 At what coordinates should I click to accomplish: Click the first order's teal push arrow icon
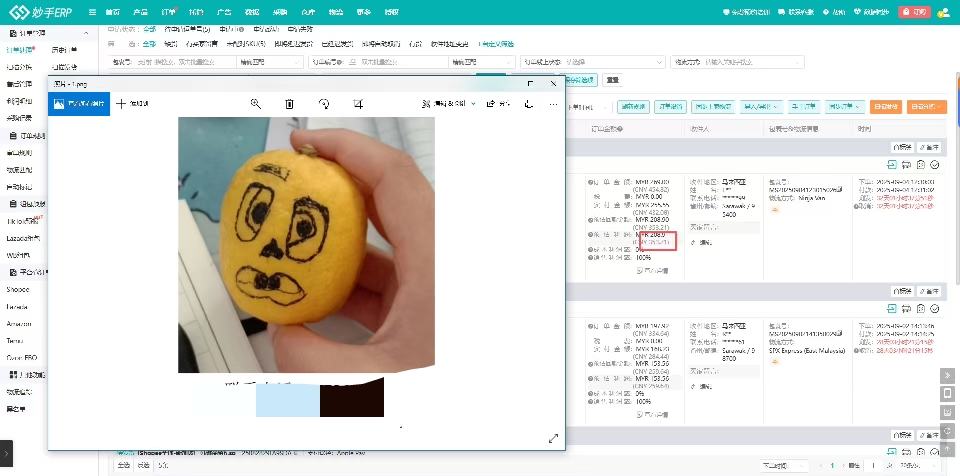(891, 164)
